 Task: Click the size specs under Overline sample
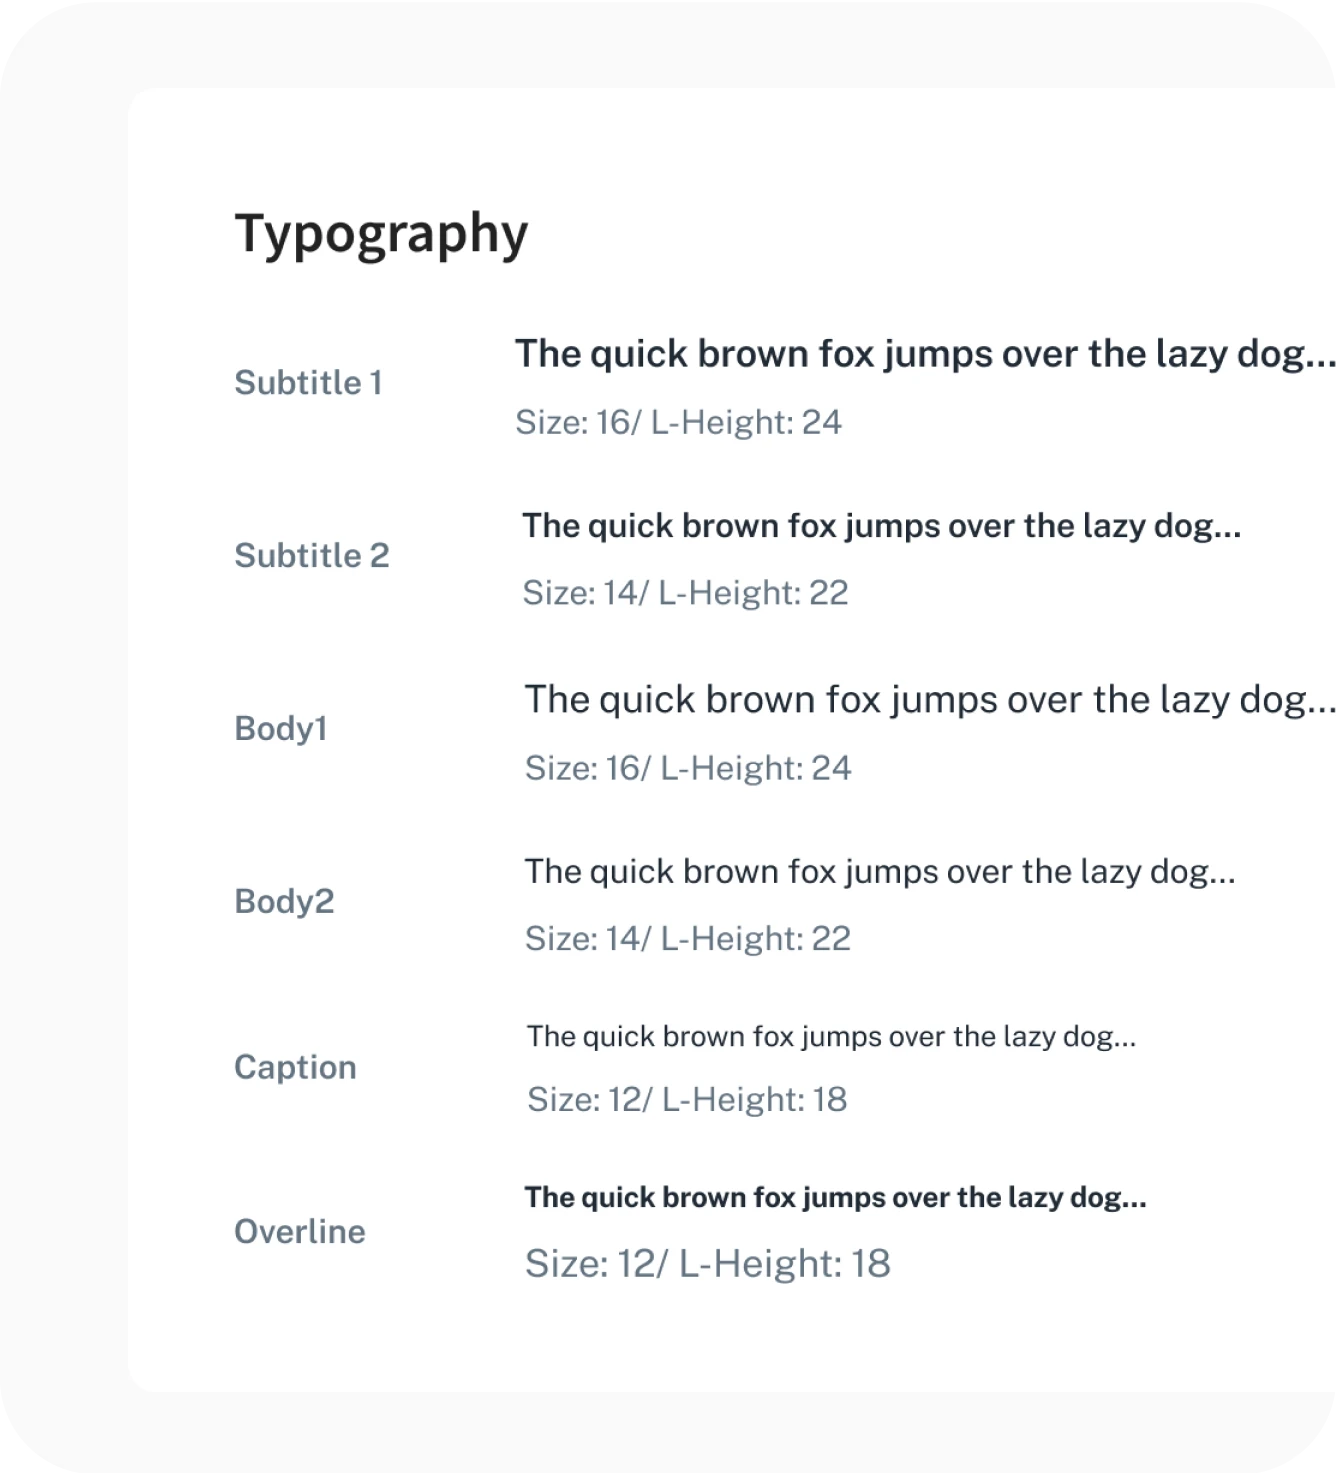707,1264
